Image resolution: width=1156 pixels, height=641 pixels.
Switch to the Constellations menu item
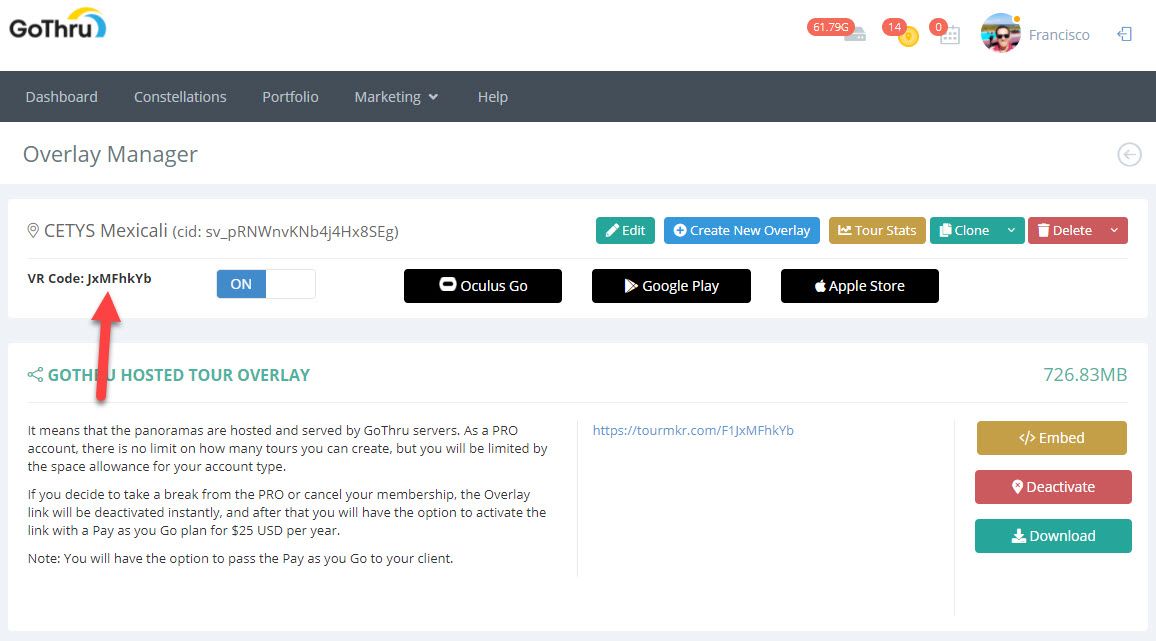[180, 96]
